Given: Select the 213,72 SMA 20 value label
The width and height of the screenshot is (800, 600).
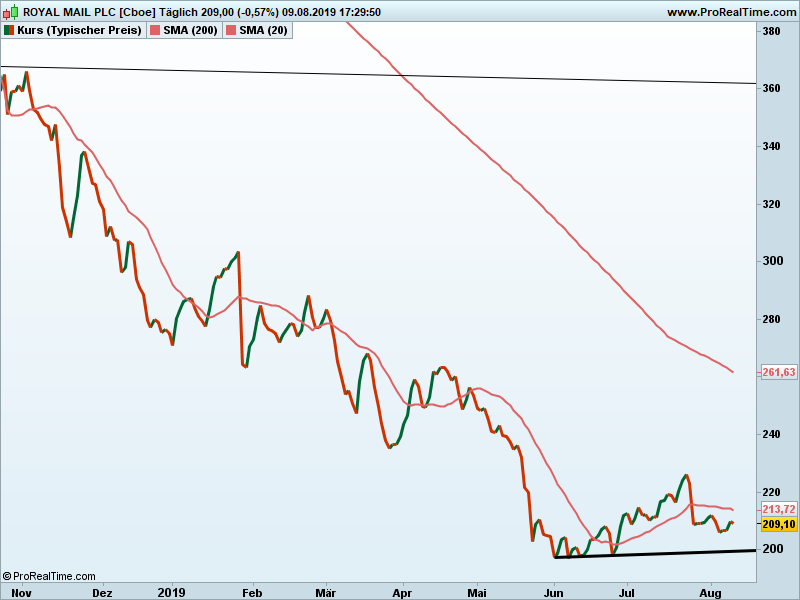Looking at the screenshot, I should pos(778,510).
